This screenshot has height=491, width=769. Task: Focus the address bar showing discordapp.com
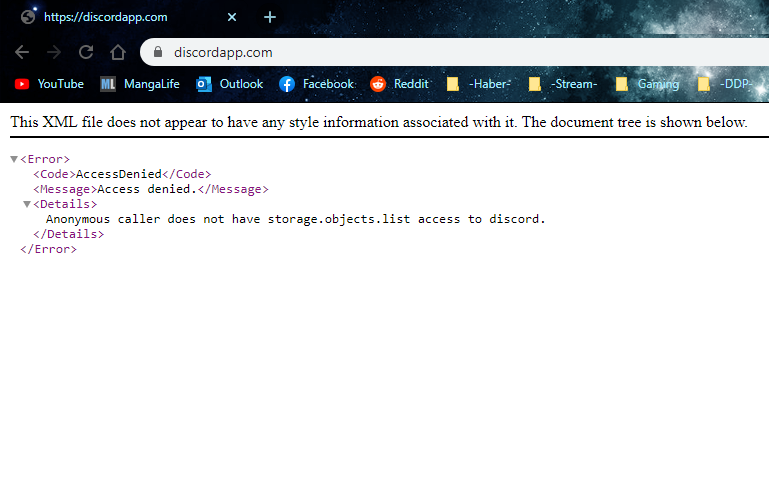point(456,52)
